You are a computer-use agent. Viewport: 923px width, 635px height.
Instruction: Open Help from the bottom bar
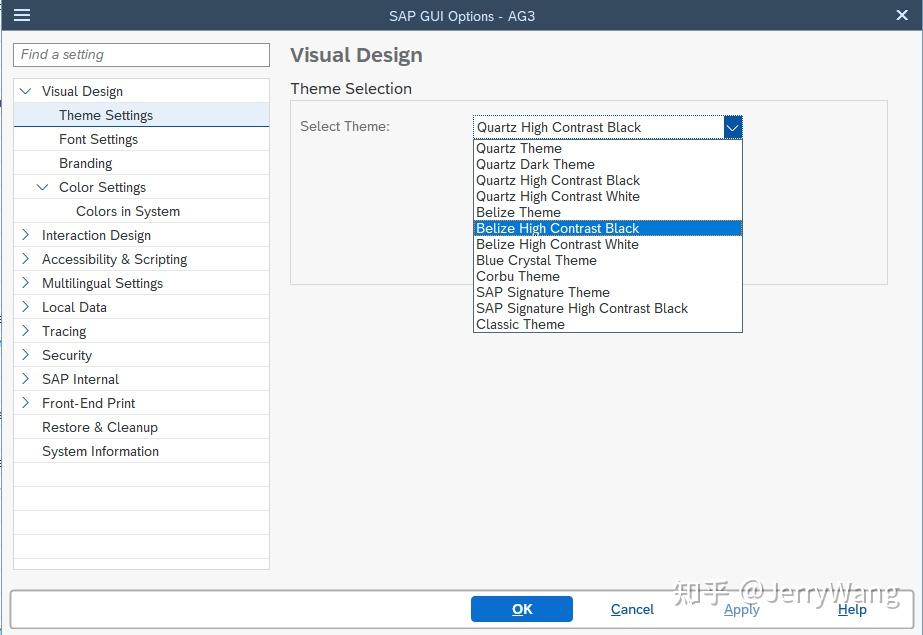[x=852, y=609]
